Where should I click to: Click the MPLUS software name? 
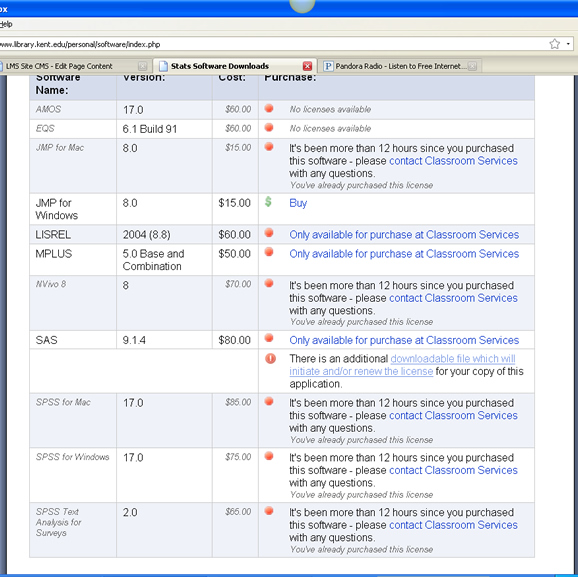pos(54,254)
